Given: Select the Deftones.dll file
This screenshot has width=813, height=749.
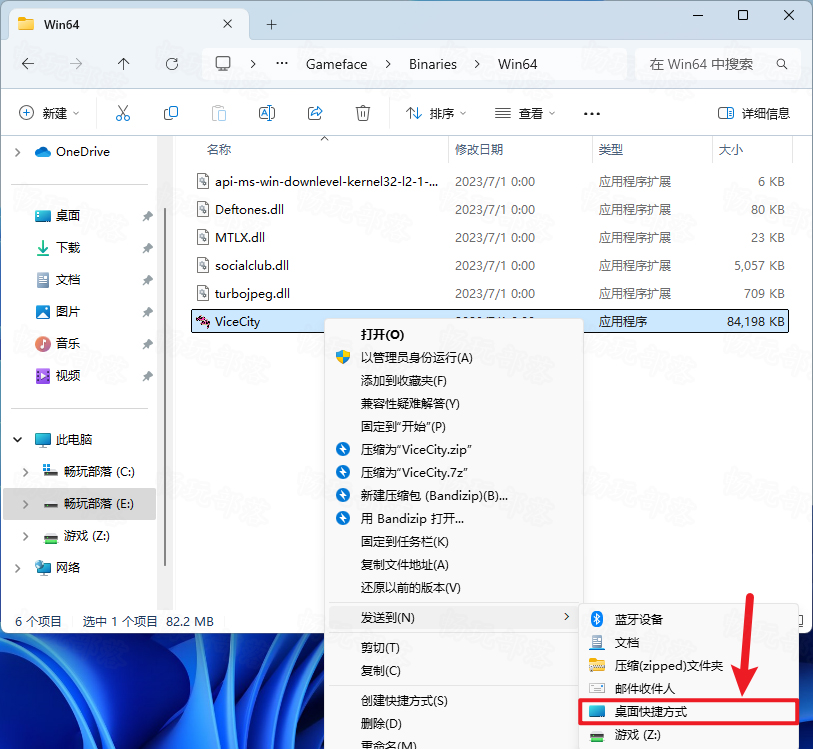Looking at the screenshot, I should coord(489,209).
